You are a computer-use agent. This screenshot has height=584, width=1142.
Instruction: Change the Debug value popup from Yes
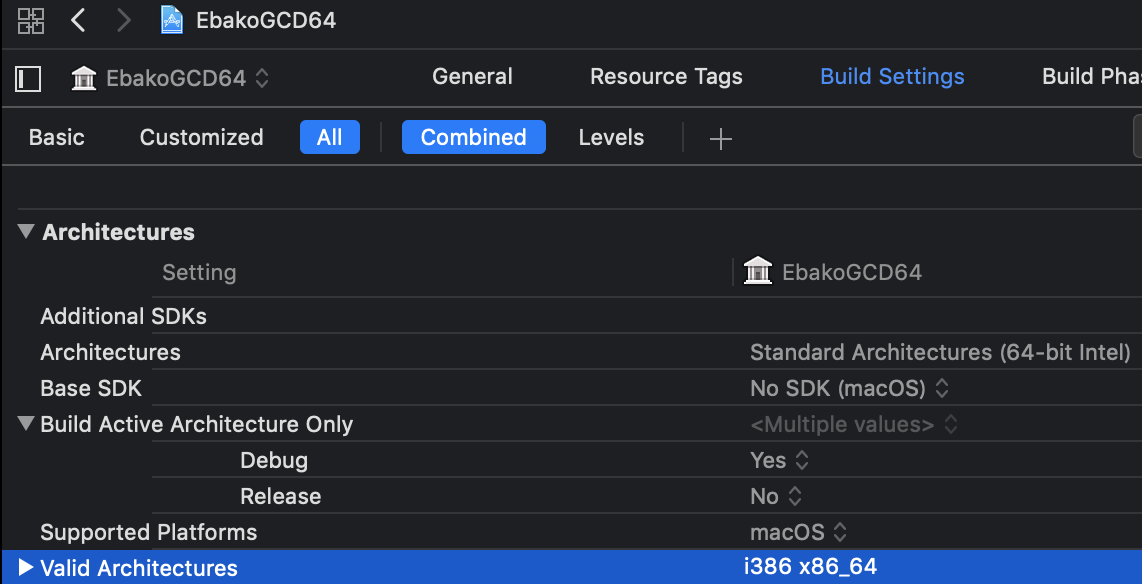click(x=779, y=460)
